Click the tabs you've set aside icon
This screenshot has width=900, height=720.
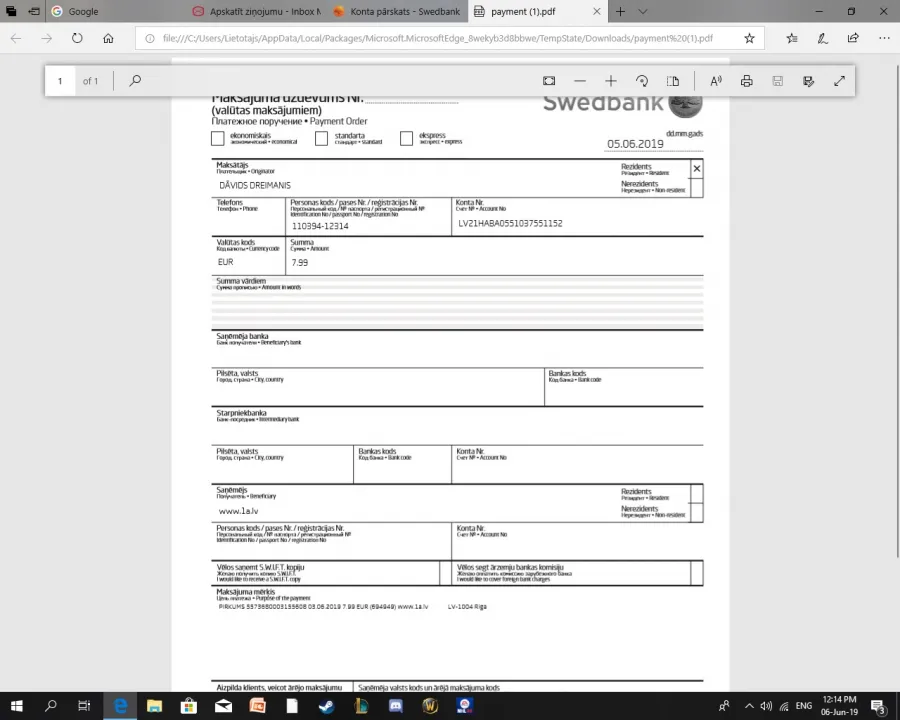tap(11, 11)
